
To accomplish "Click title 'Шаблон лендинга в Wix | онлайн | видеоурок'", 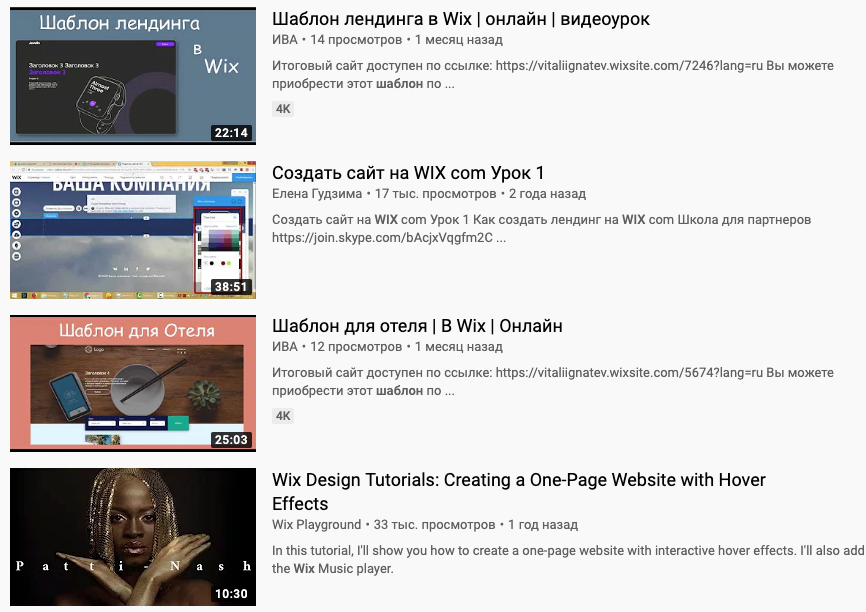I will pyautogui.click(x=461, y=19).
